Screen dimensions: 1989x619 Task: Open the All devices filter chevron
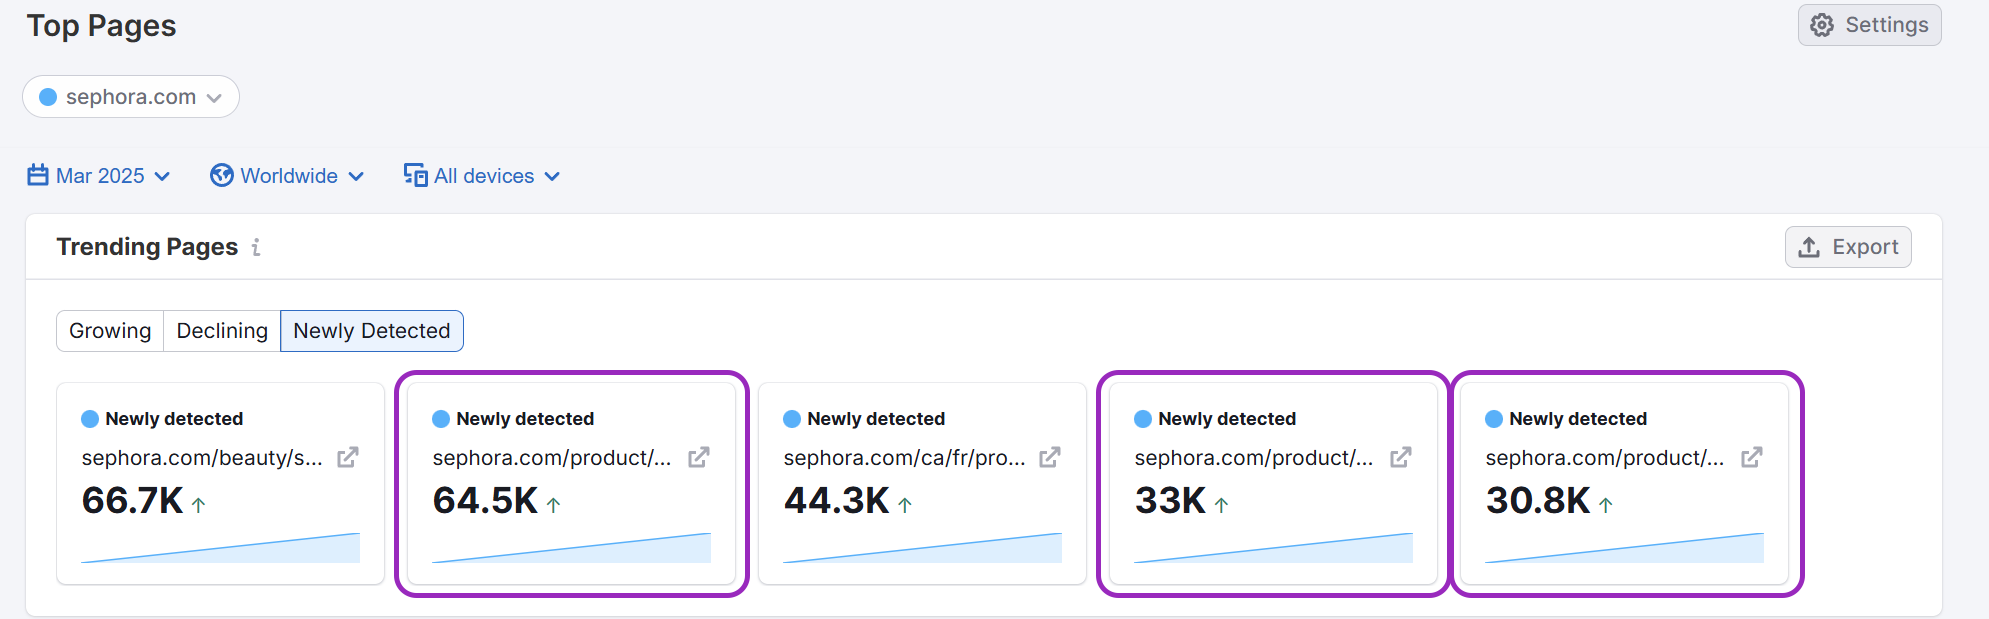[552, 177]
